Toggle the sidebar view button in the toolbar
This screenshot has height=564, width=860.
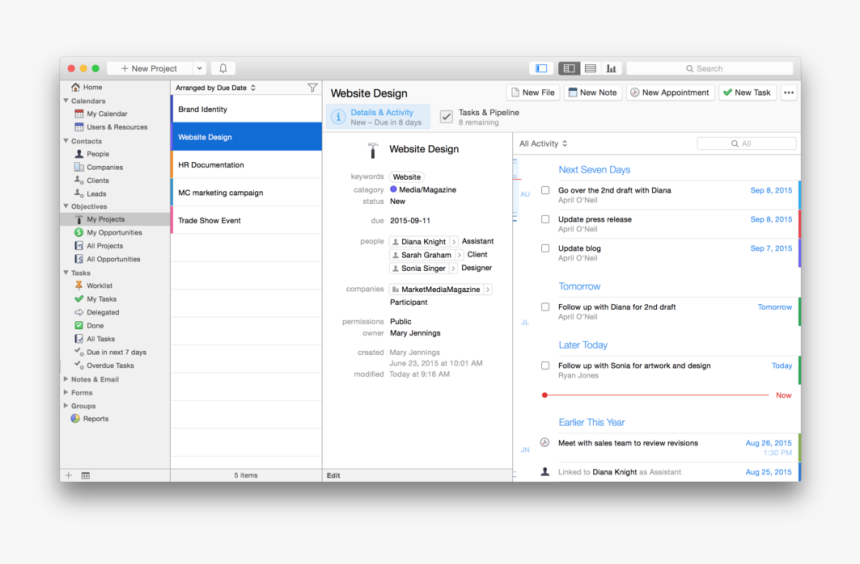coord(541,69)
